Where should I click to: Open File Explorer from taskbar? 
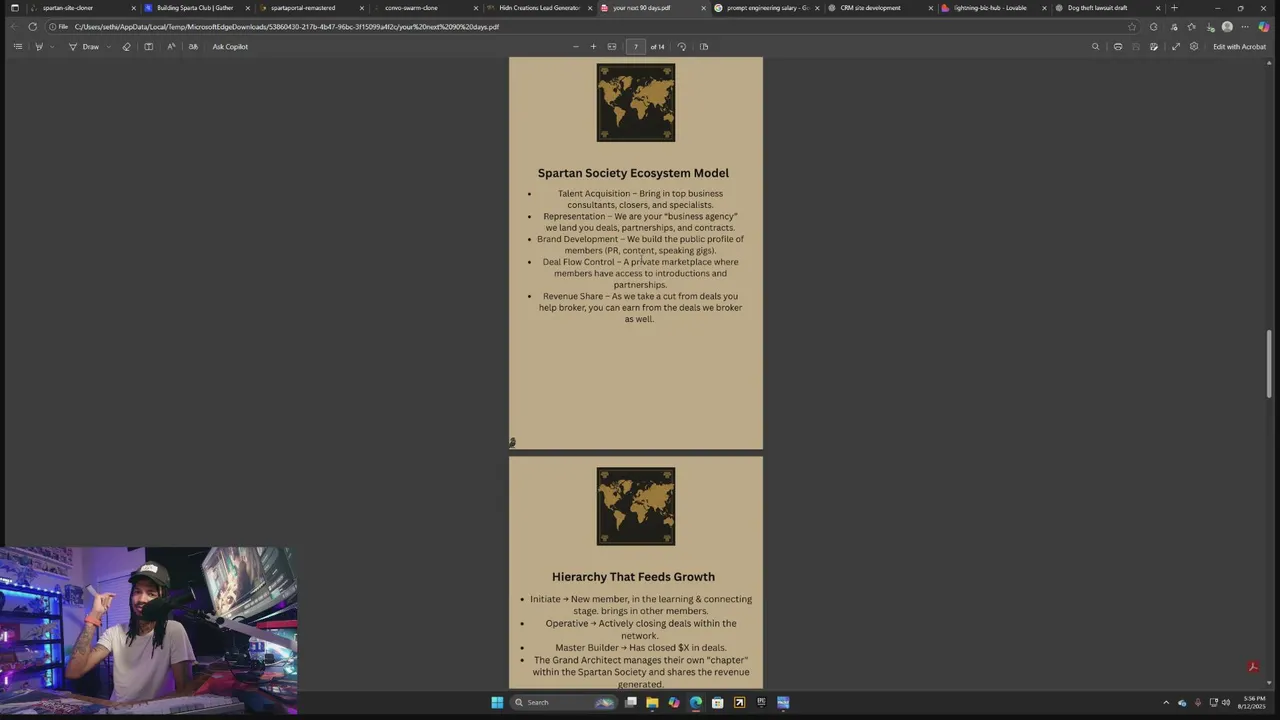coord(652,703)
